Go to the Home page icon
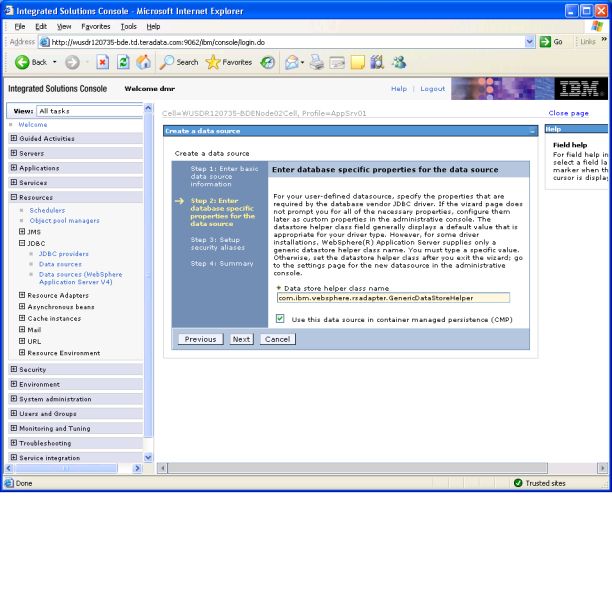Viewport: 612px width, 608px height. click(x=143, y=62)
